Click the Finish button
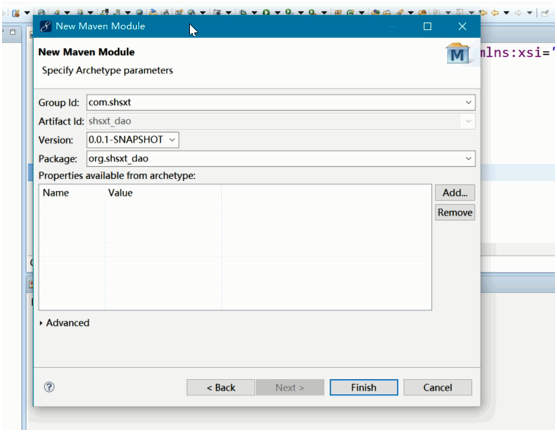The width and height of the screenshot is (557, 432). click(363, 387)
